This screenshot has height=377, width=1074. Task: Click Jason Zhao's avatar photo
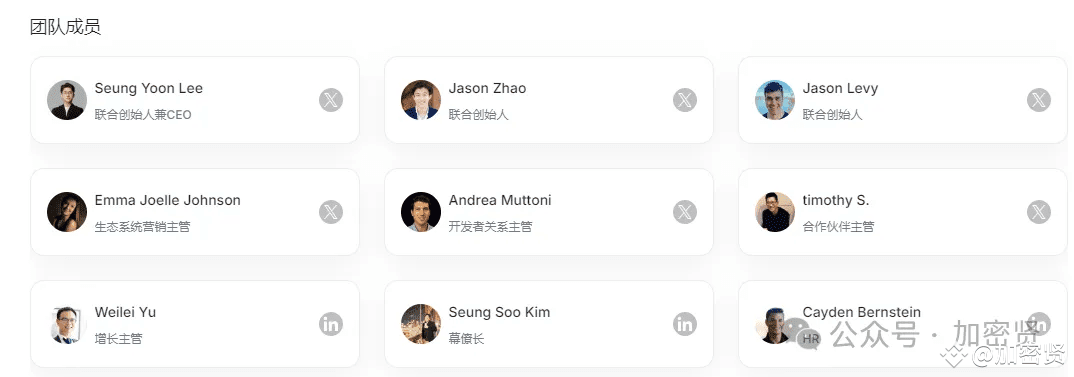421,100
